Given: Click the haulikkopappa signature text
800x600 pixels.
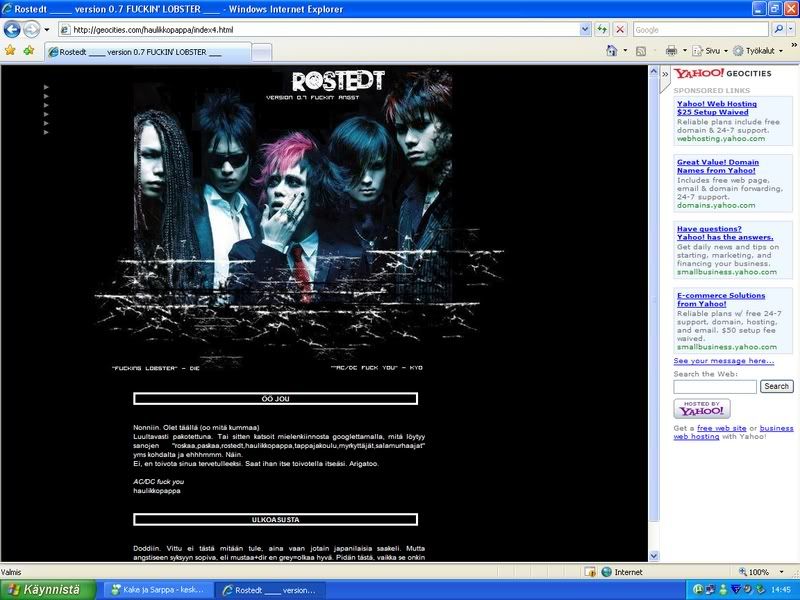Looking at the screenshot, I should click(157, 491).
